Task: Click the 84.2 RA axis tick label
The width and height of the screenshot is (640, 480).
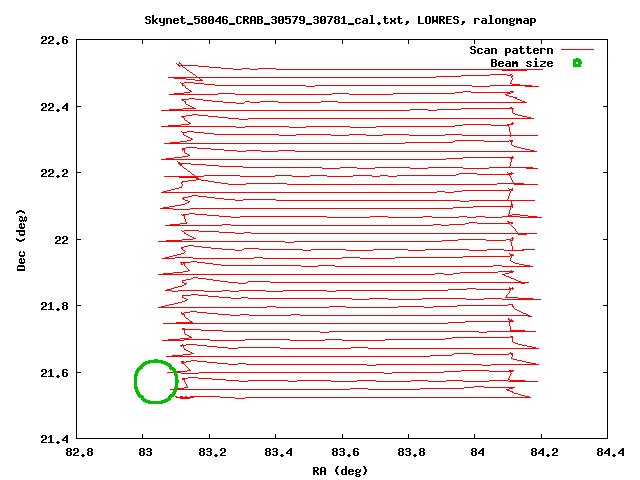Action: pos(544,452)
